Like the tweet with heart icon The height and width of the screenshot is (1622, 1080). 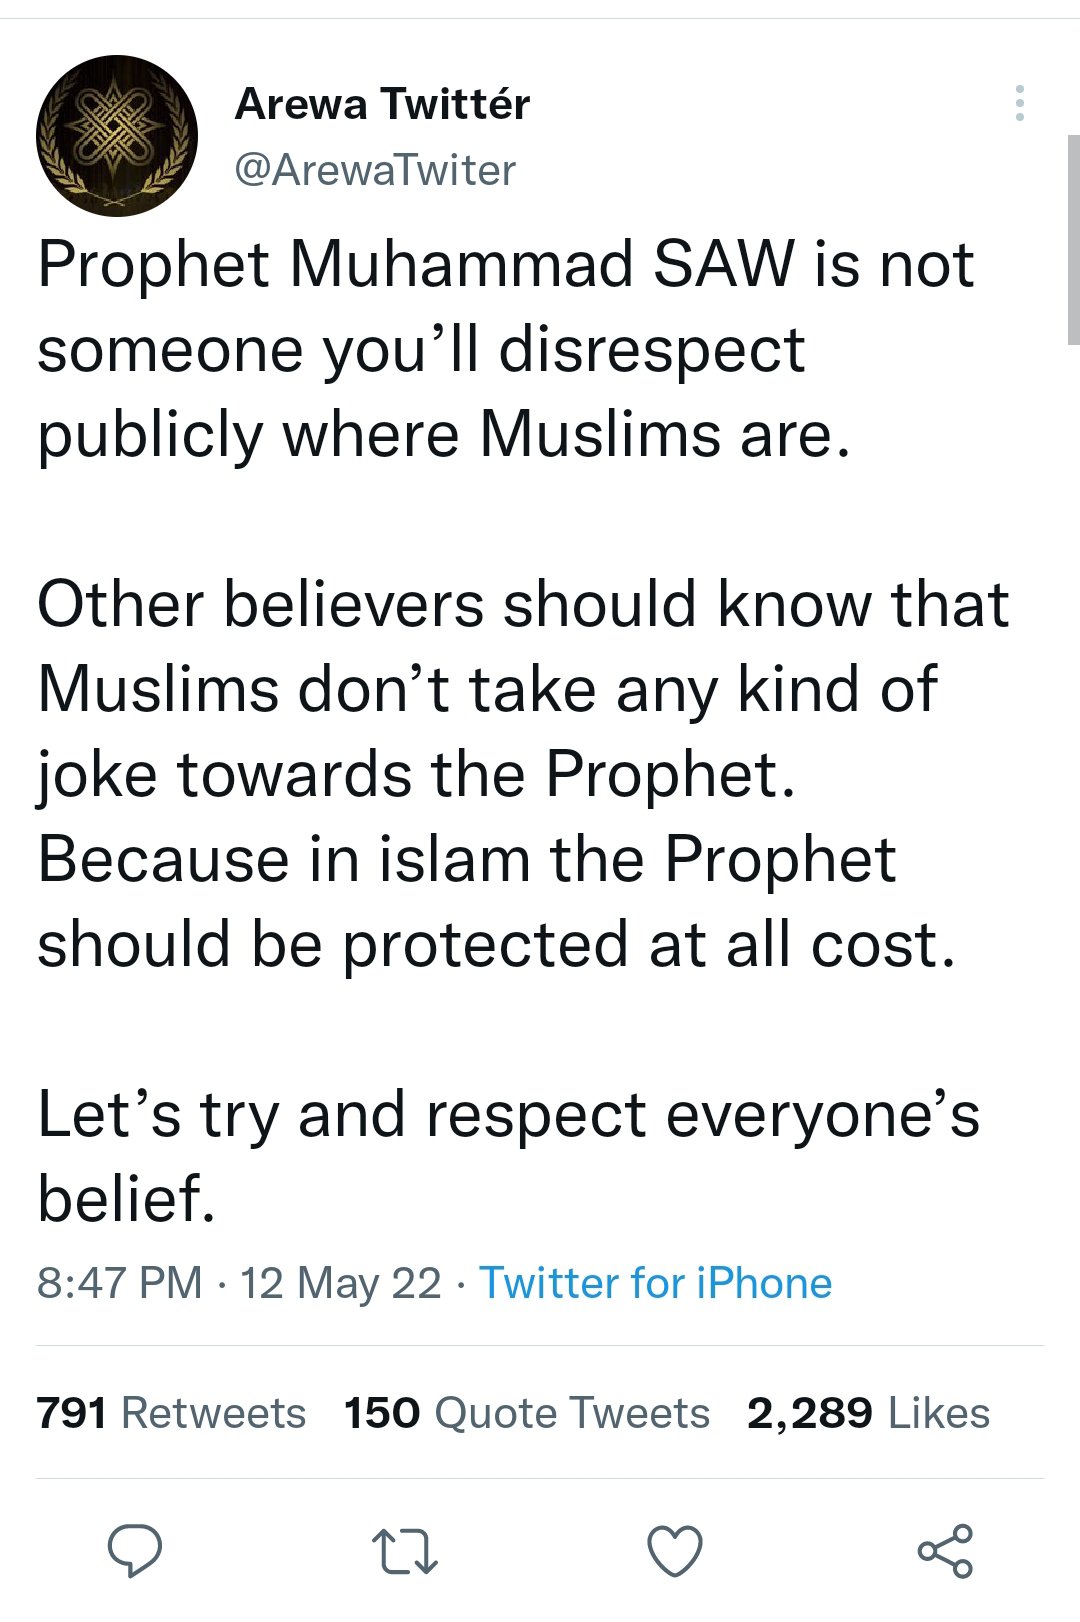pyautogui.click(x=675, y=1552)
